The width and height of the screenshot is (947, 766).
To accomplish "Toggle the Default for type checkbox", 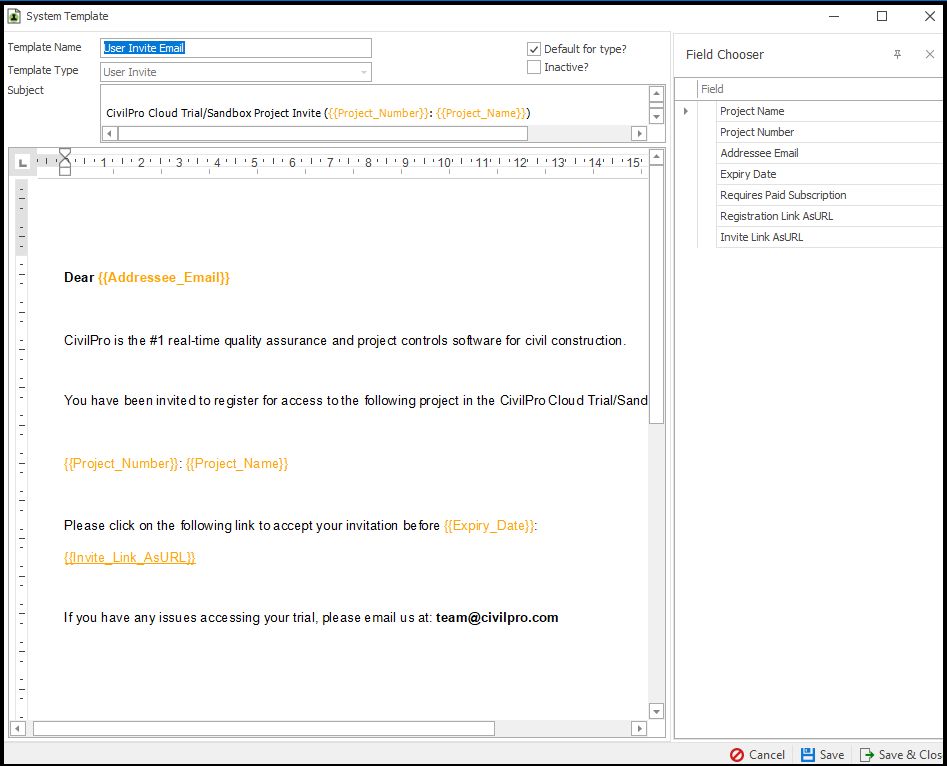I will pyautogui.click(x=534, y=49).
